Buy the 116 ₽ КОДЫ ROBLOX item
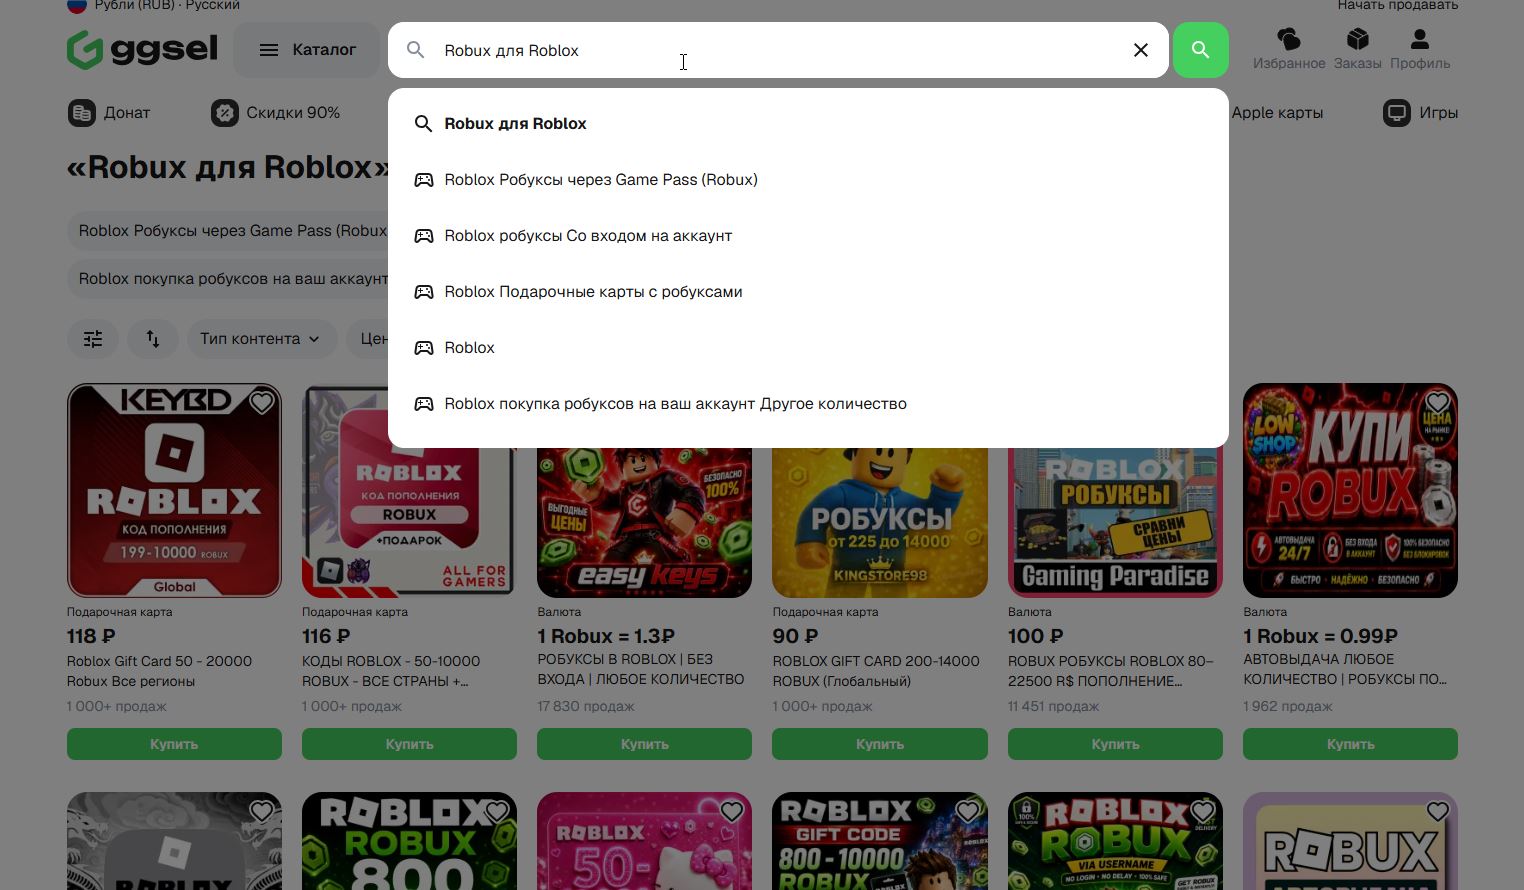The width and height of the screenshot is (1524, 890). 409,744
